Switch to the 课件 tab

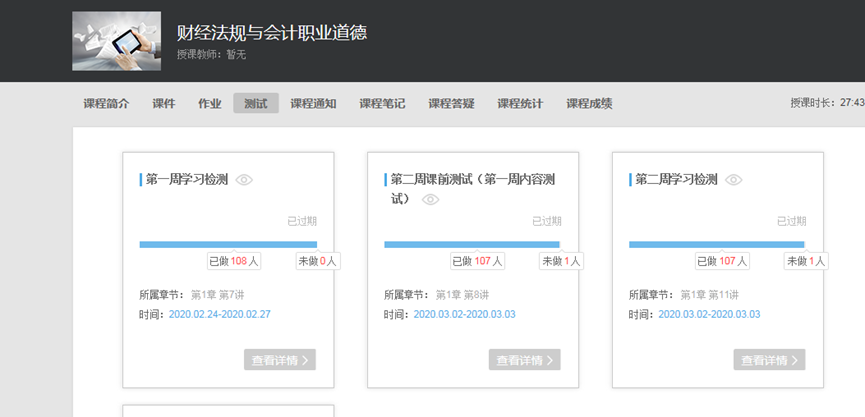coord(164,103)
